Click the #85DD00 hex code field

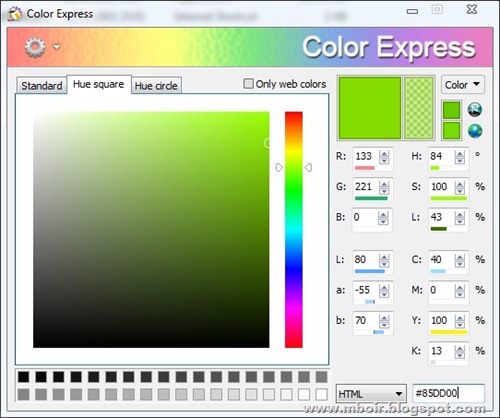448,393
